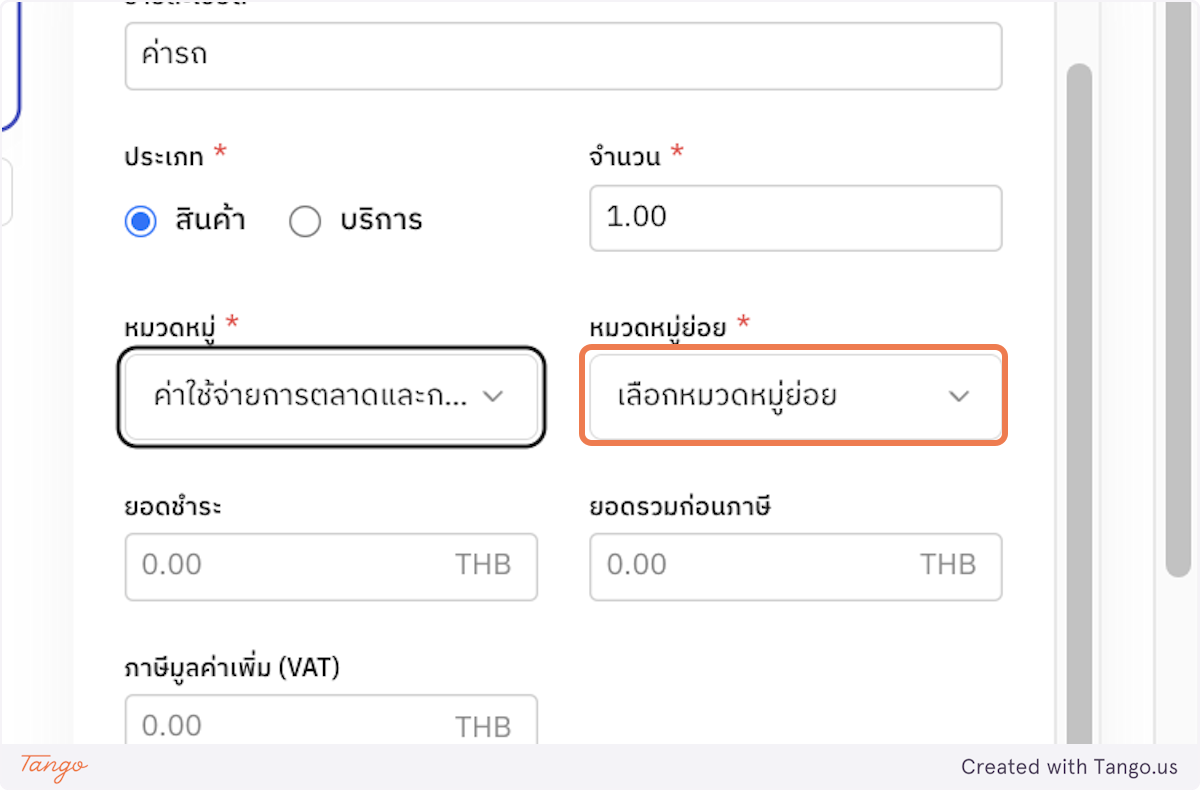Select the บริการ radio button

pos(306,221)
